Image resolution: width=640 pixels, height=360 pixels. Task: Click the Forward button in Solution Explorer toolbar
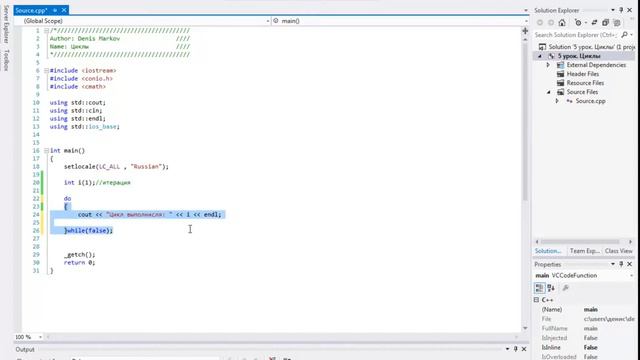pos(551,23)
